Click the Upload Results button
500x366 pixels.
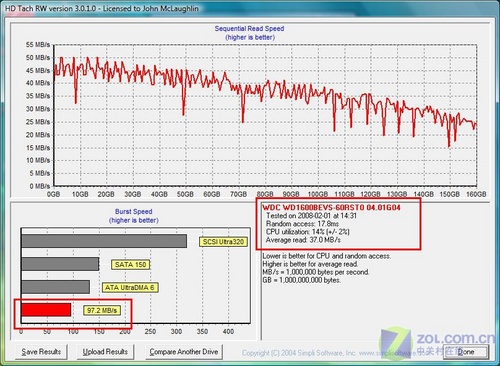[105, 352]
